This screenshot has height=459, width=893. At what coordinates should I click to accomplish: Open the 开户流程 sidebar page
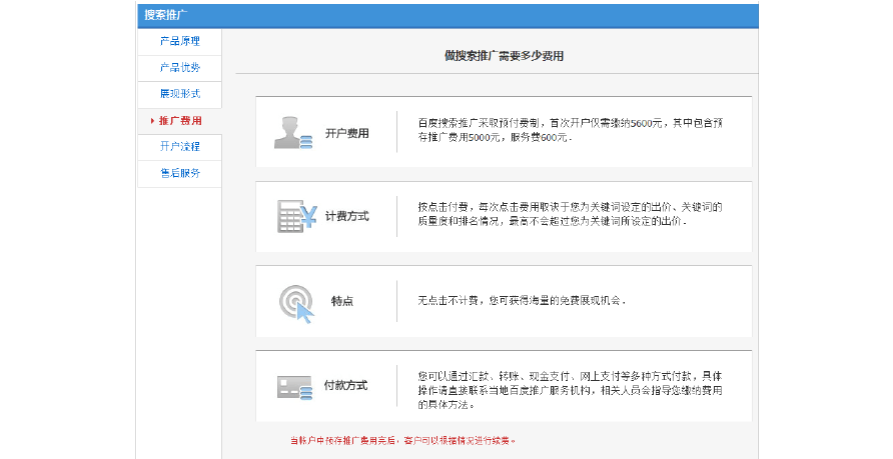tap(180, 147)
